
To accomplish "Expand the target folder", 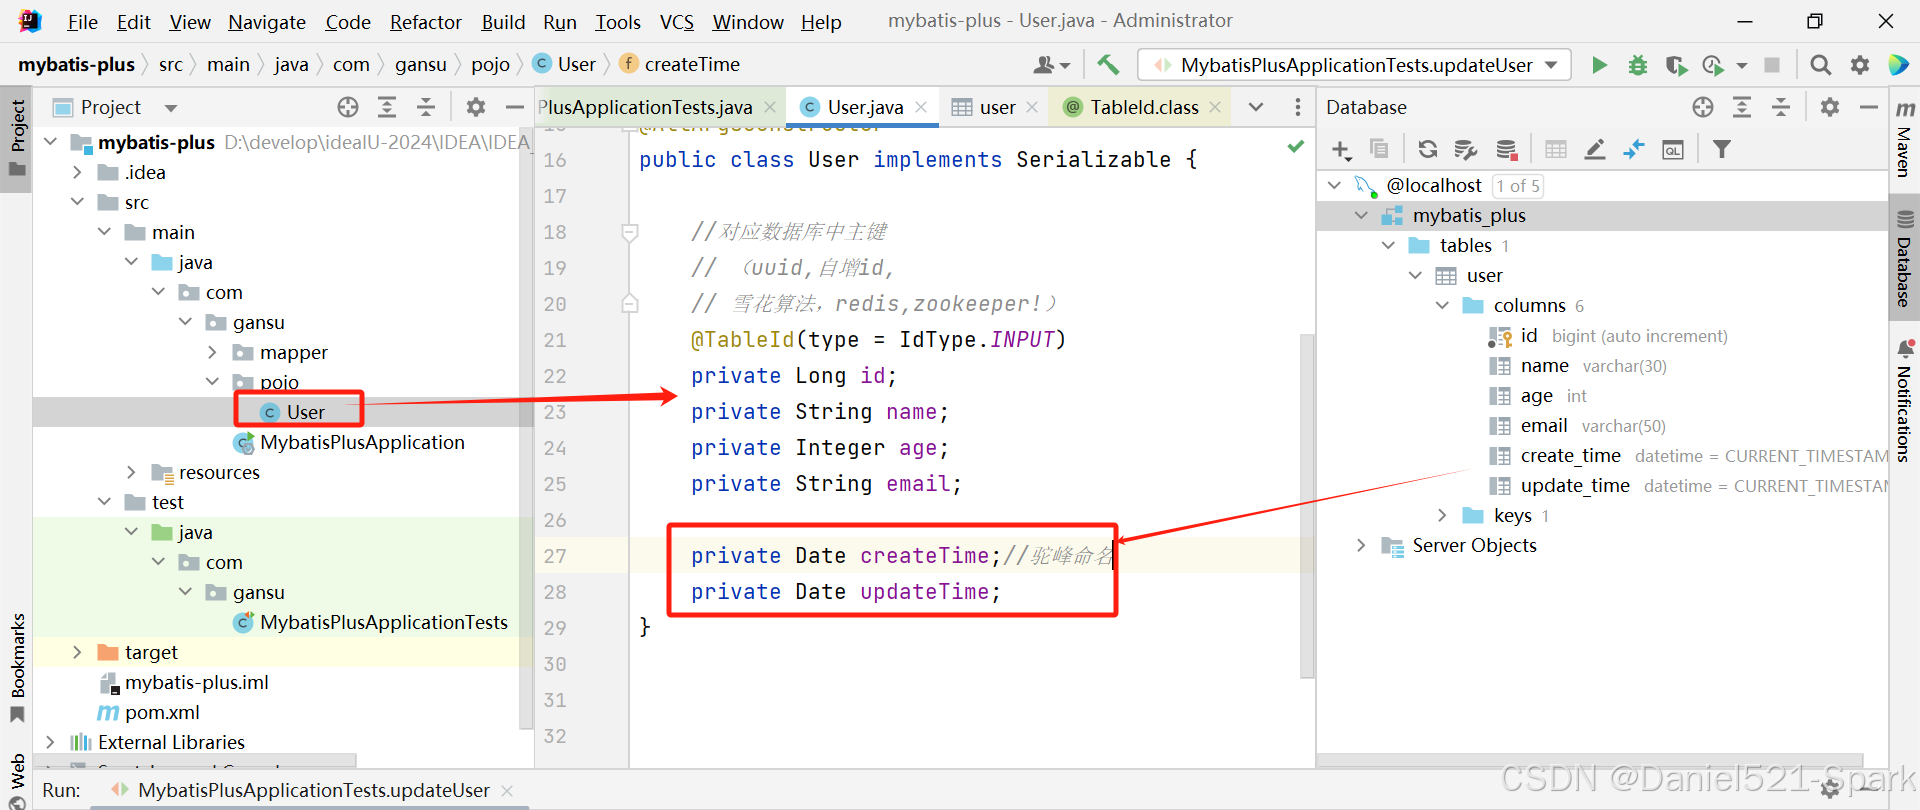I will pos(78,653).
